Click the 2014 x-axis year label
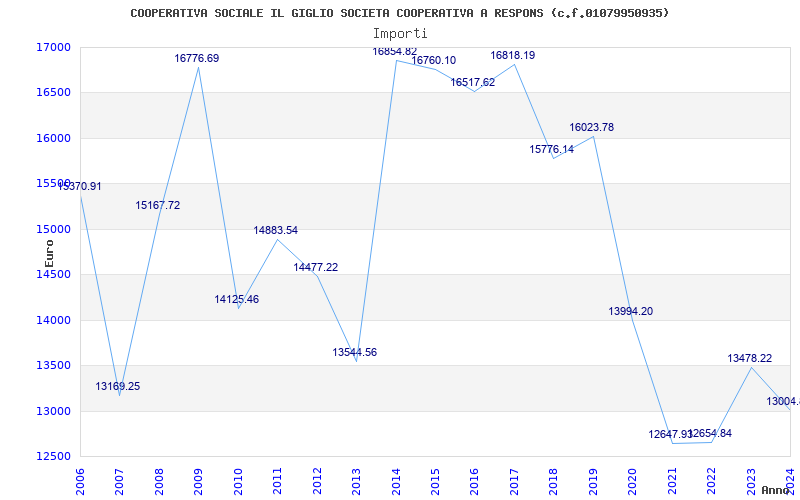The height and width of the screenshot is (500, 800). click(x=396, y=481)
